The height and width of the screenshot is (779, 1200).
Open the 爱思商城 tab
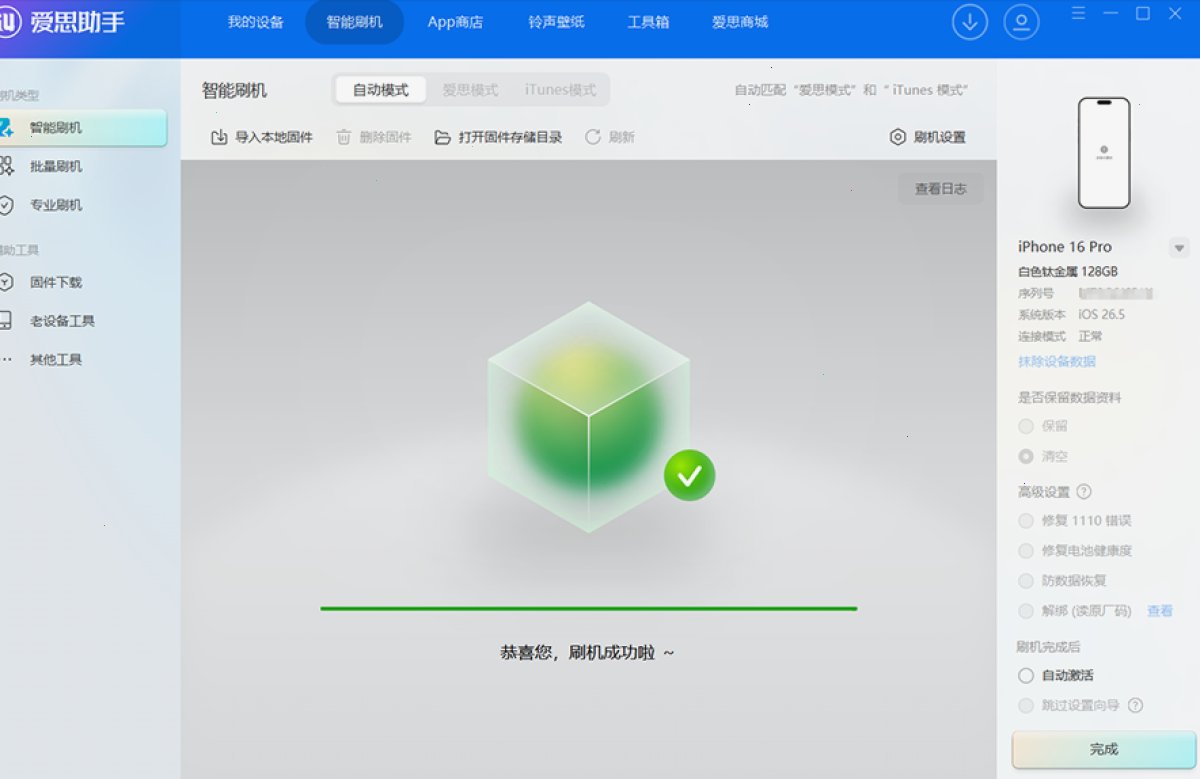click(740, 22)
